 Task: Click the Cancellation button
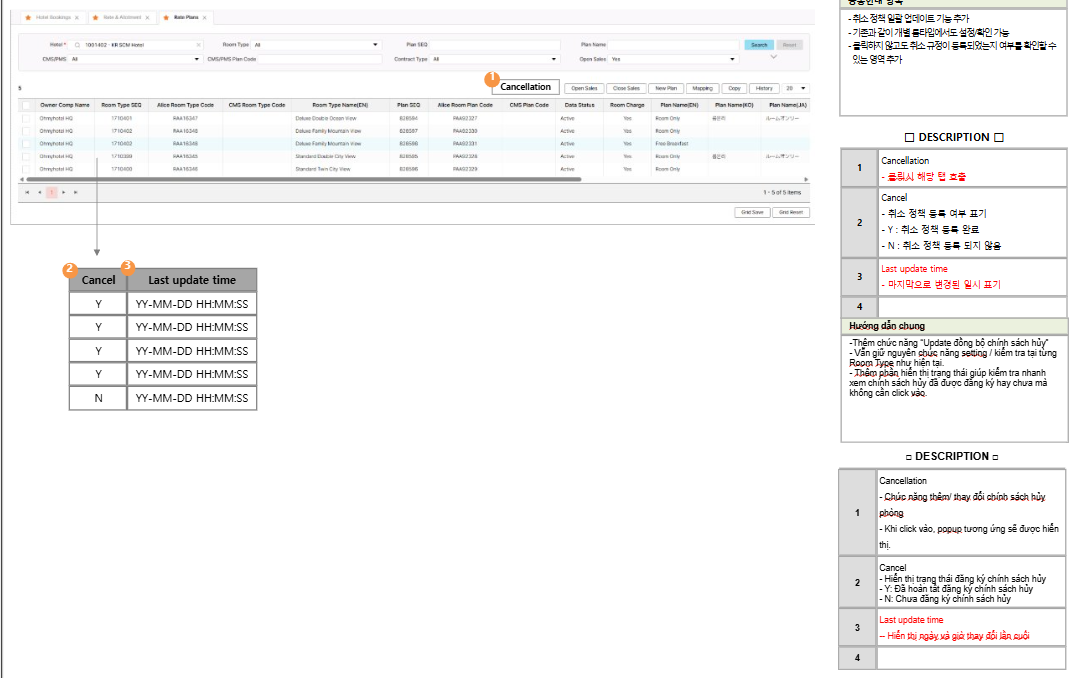tap(525, 87)
